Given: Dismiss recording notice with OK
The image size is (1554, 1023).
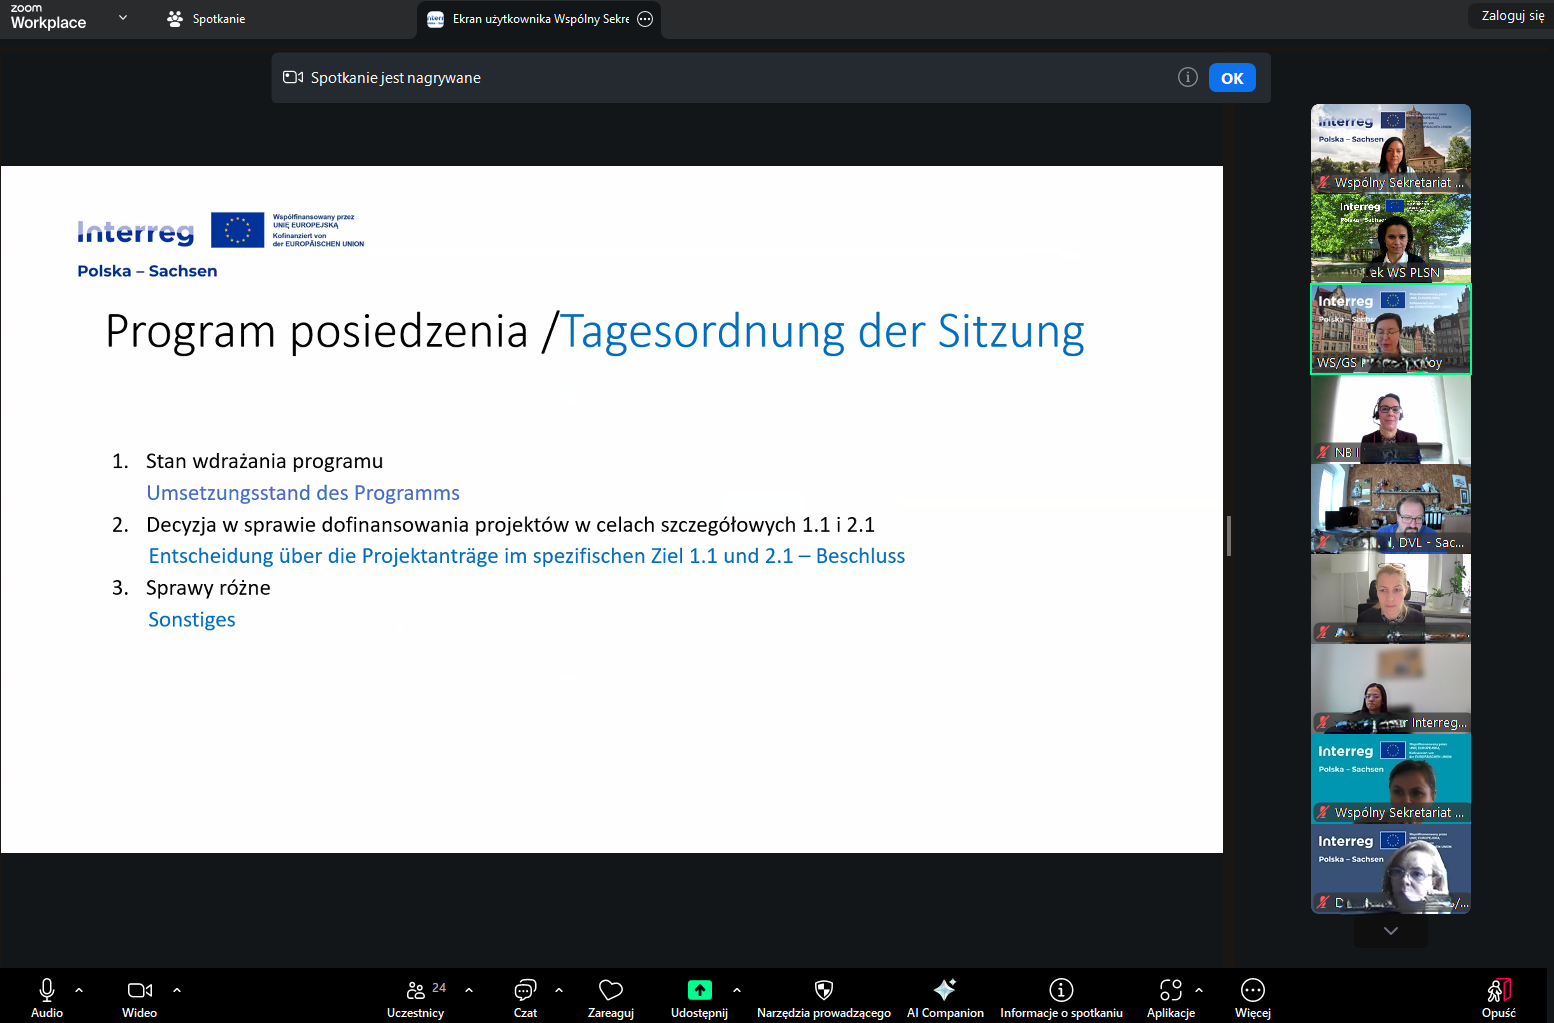Looking at the screenshot, I should coord(1232,77).
